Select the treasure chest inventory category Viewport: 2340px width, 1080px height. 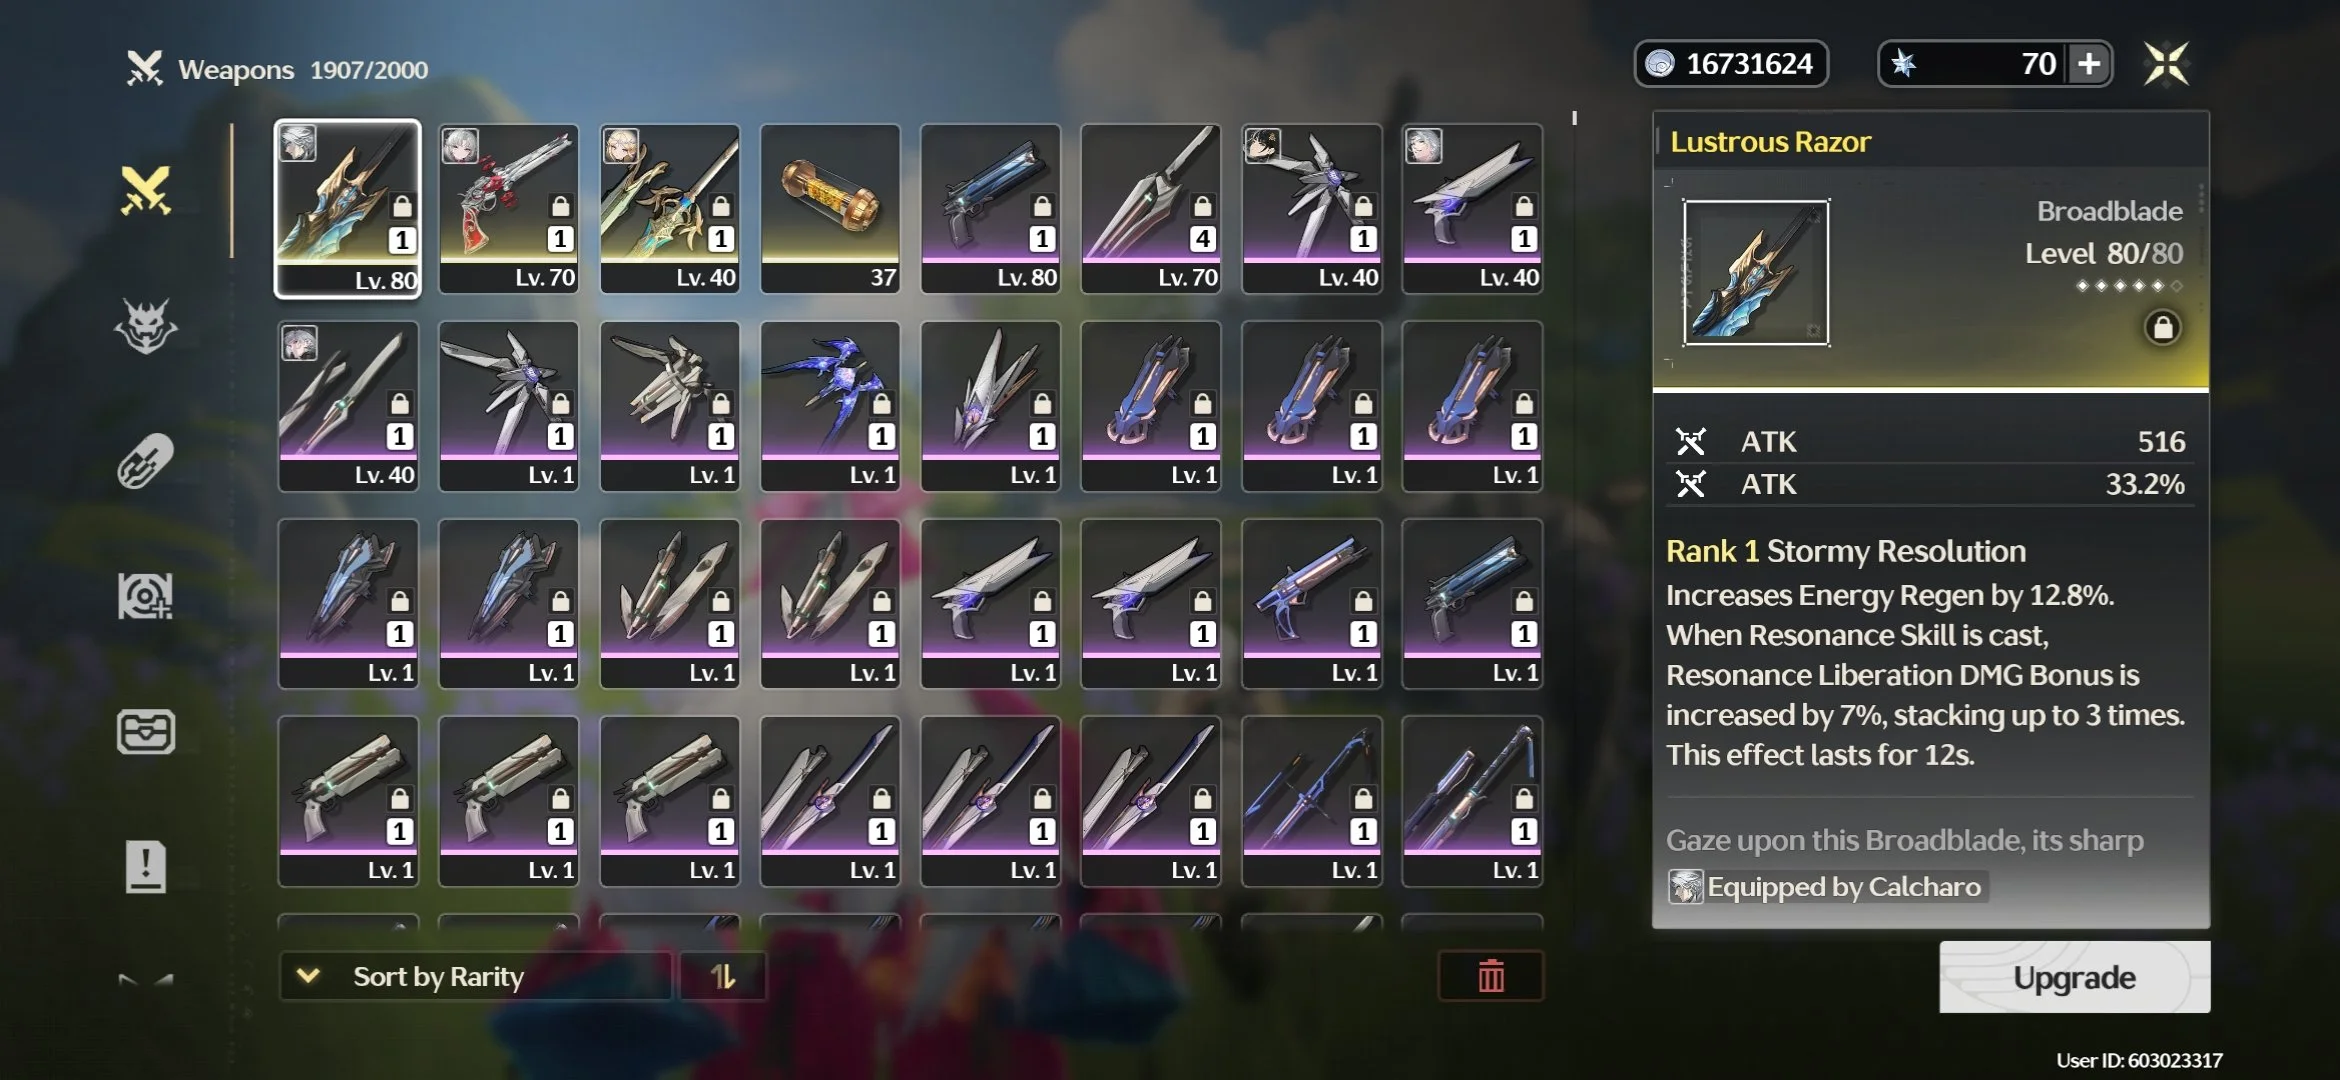click(146, 732)
